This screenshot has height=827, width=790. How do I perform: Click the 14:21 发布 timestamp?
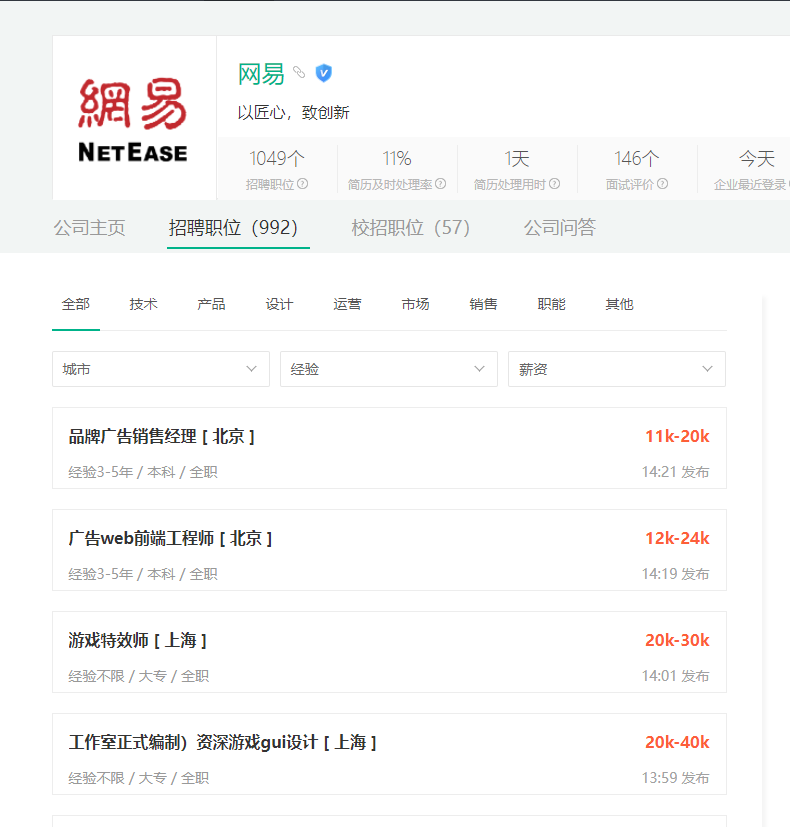(x=675, y=472)
